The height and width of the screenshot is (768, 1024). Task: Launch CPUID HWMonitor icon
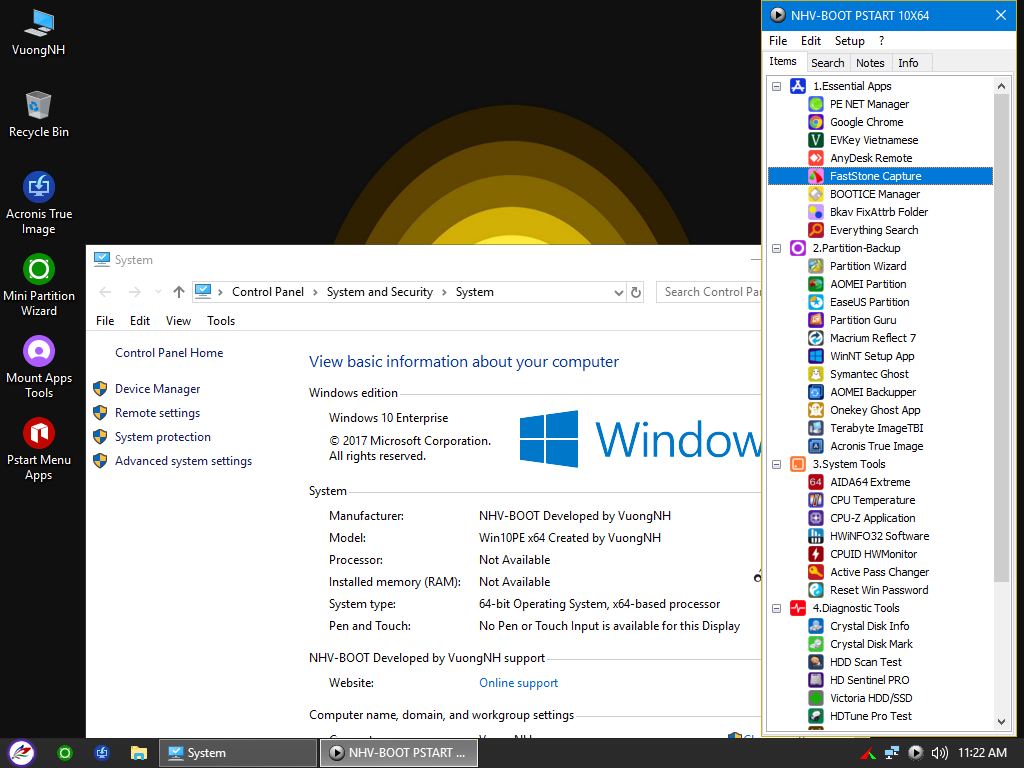[816, 554]
